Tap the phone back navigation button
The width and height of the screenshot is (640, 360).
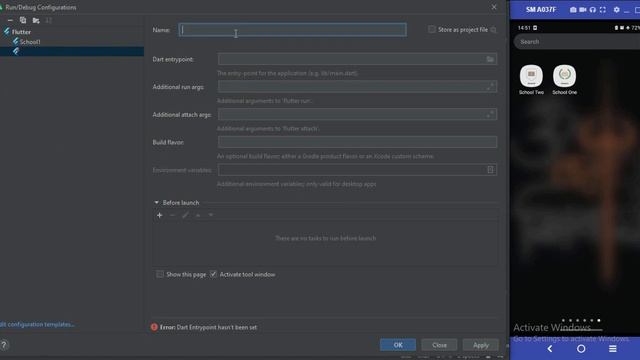tap(550, 349)
